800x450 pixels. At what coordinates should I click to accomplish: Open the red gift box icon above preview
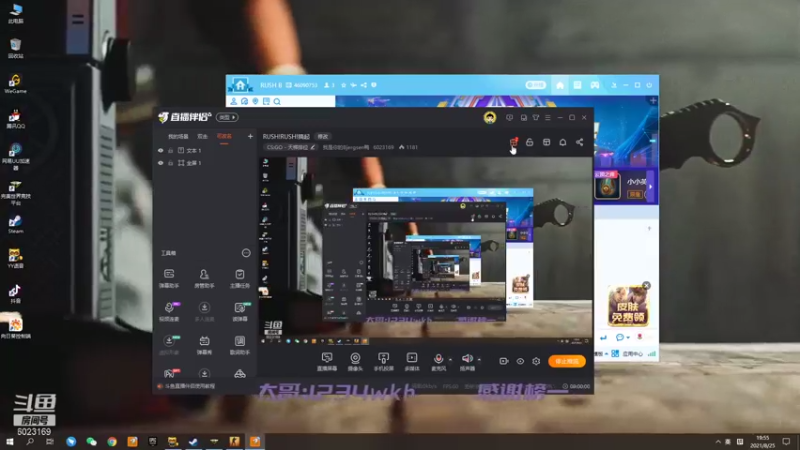pos(514,142)
